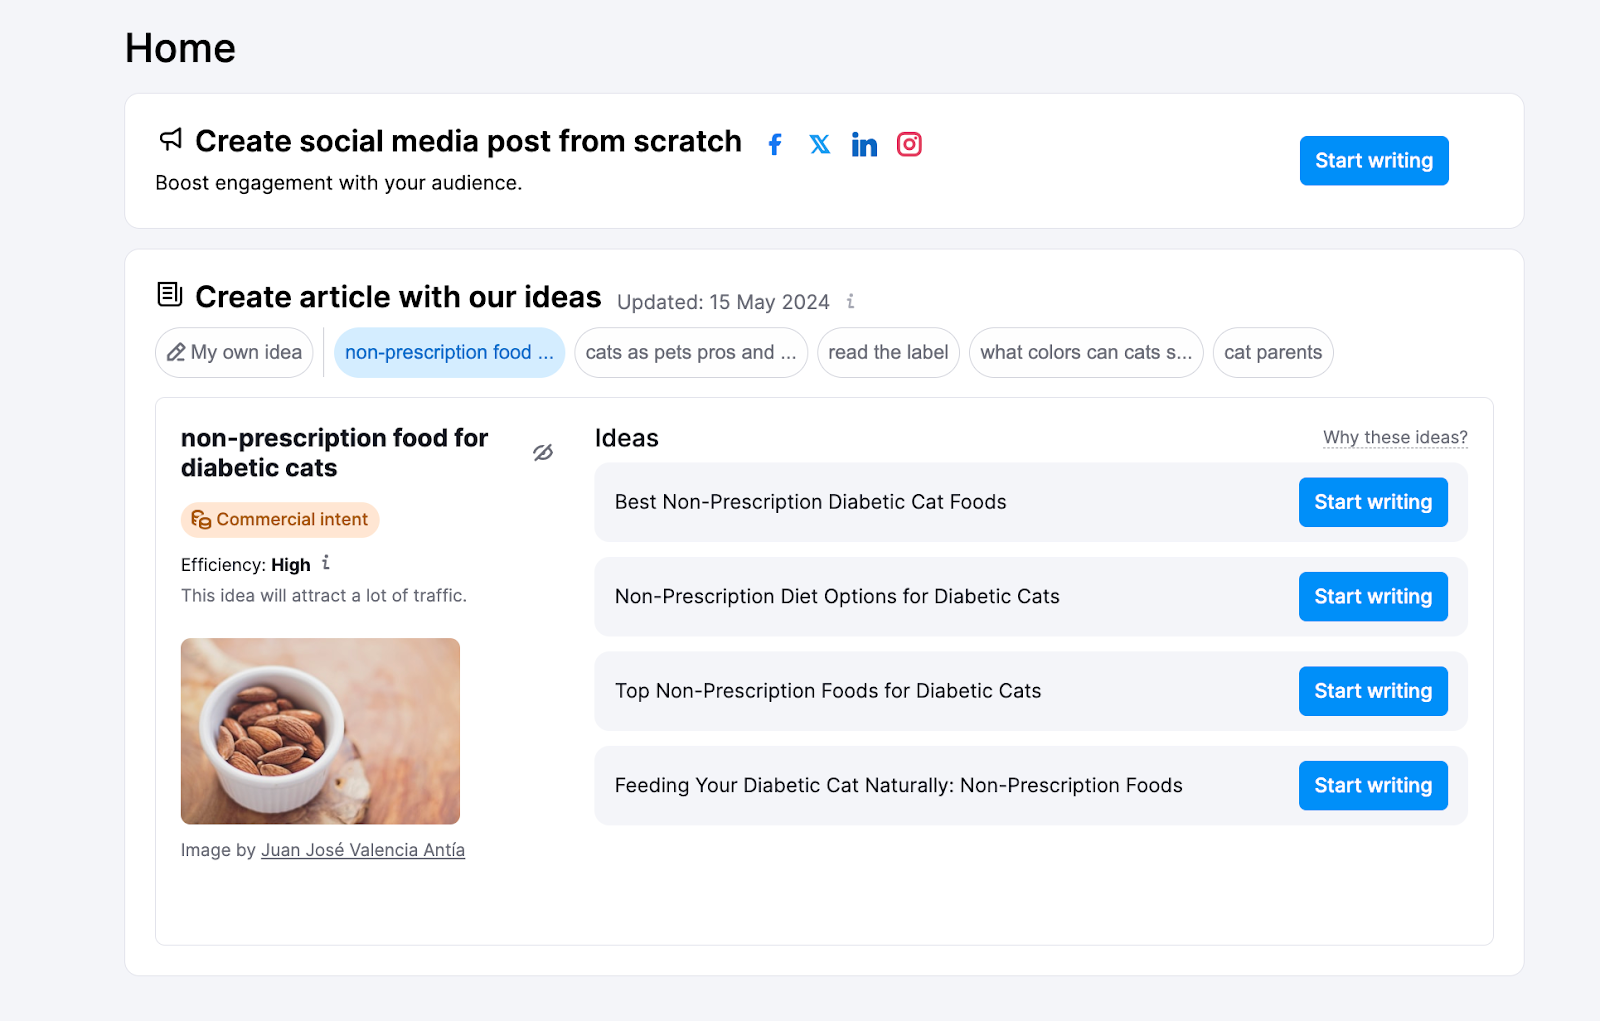1600x1021 pixels.
Task: Switch to the 'read the label' topic tab
Action: pos(888,352)
